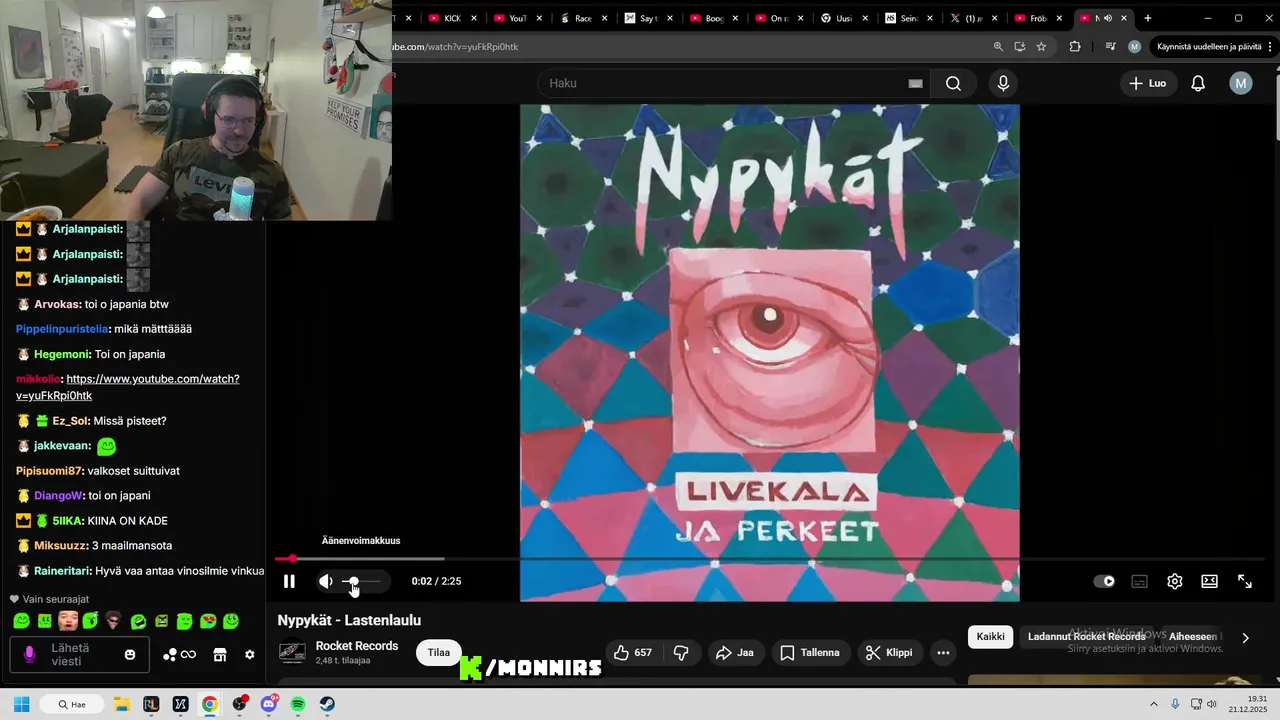
Task: Open Steam from the taskbar
Action: (x=327, y=704)
